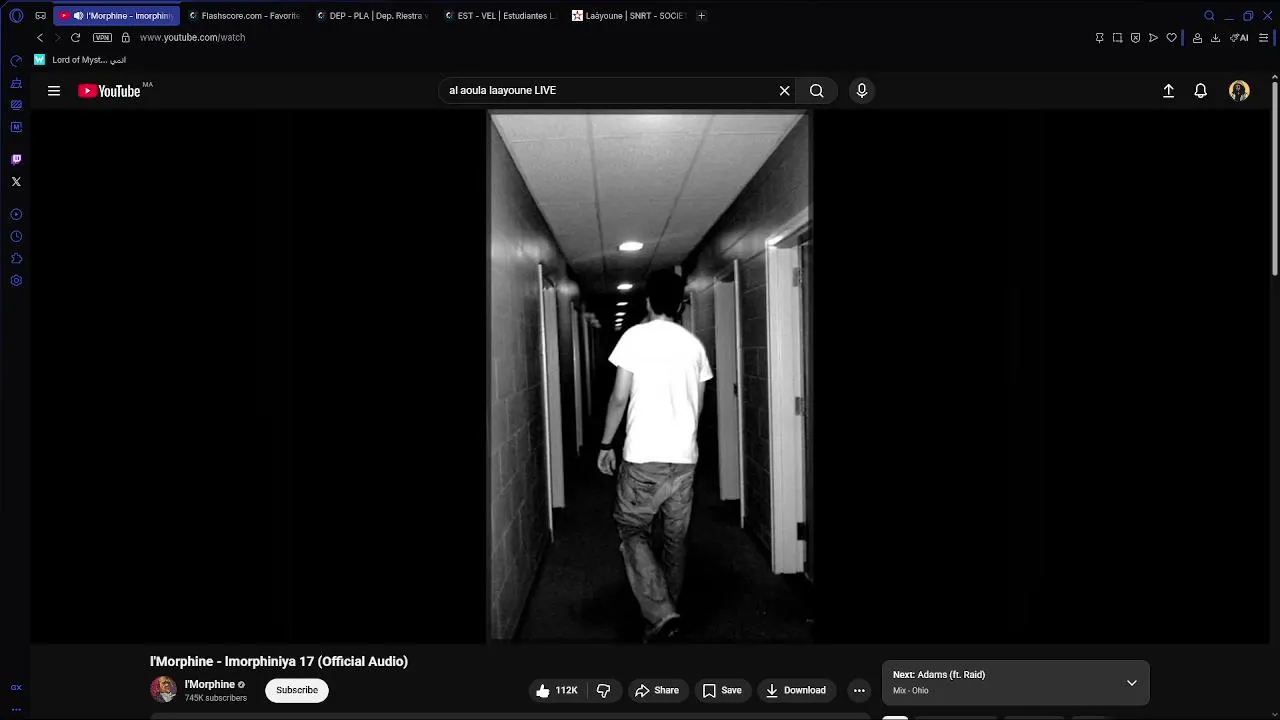
Task: Open sidebar three-dots setup menu
Action: (16, 709)
